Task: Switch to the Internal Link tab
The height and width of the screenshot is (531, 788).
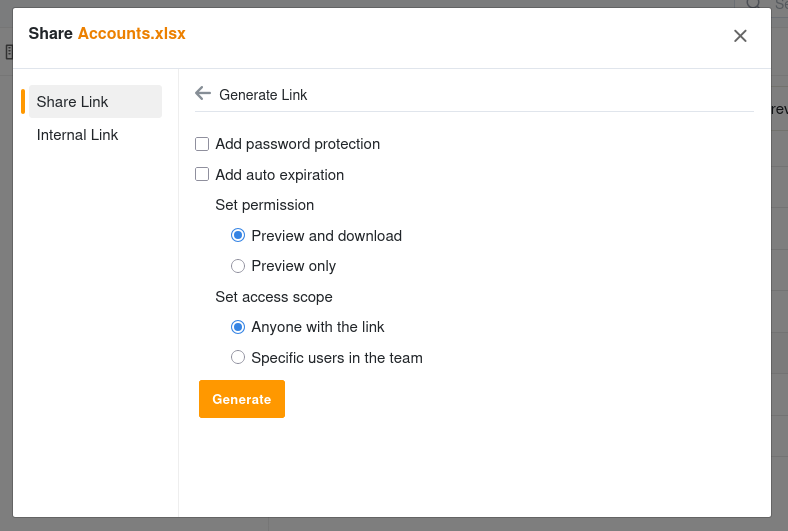Action: [x=77, y=135]
